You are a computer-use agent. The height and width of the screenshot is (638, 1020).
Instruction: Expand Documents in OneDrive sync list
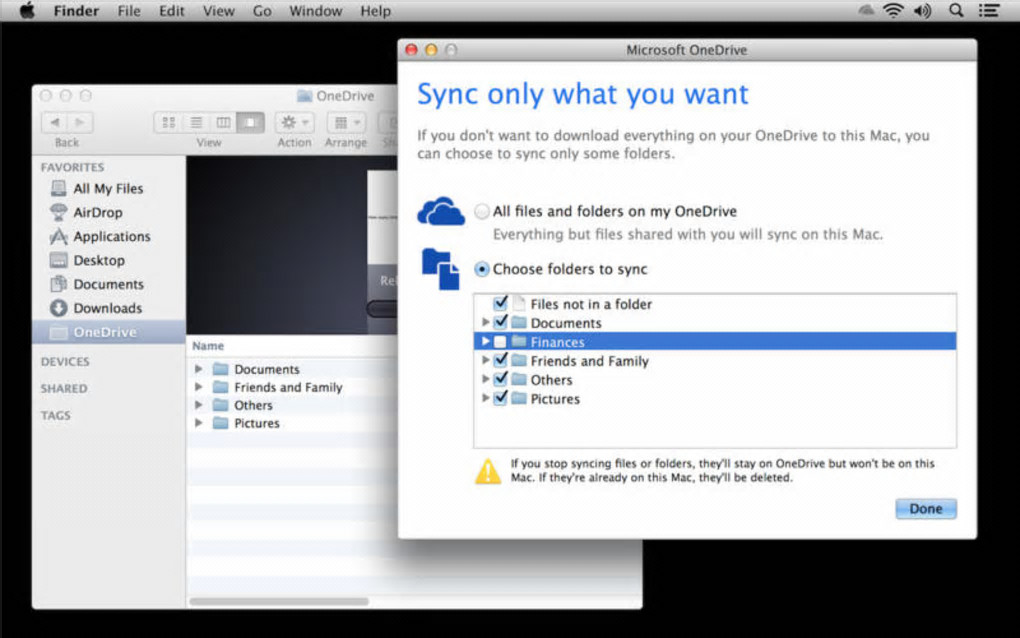point(485,323)
